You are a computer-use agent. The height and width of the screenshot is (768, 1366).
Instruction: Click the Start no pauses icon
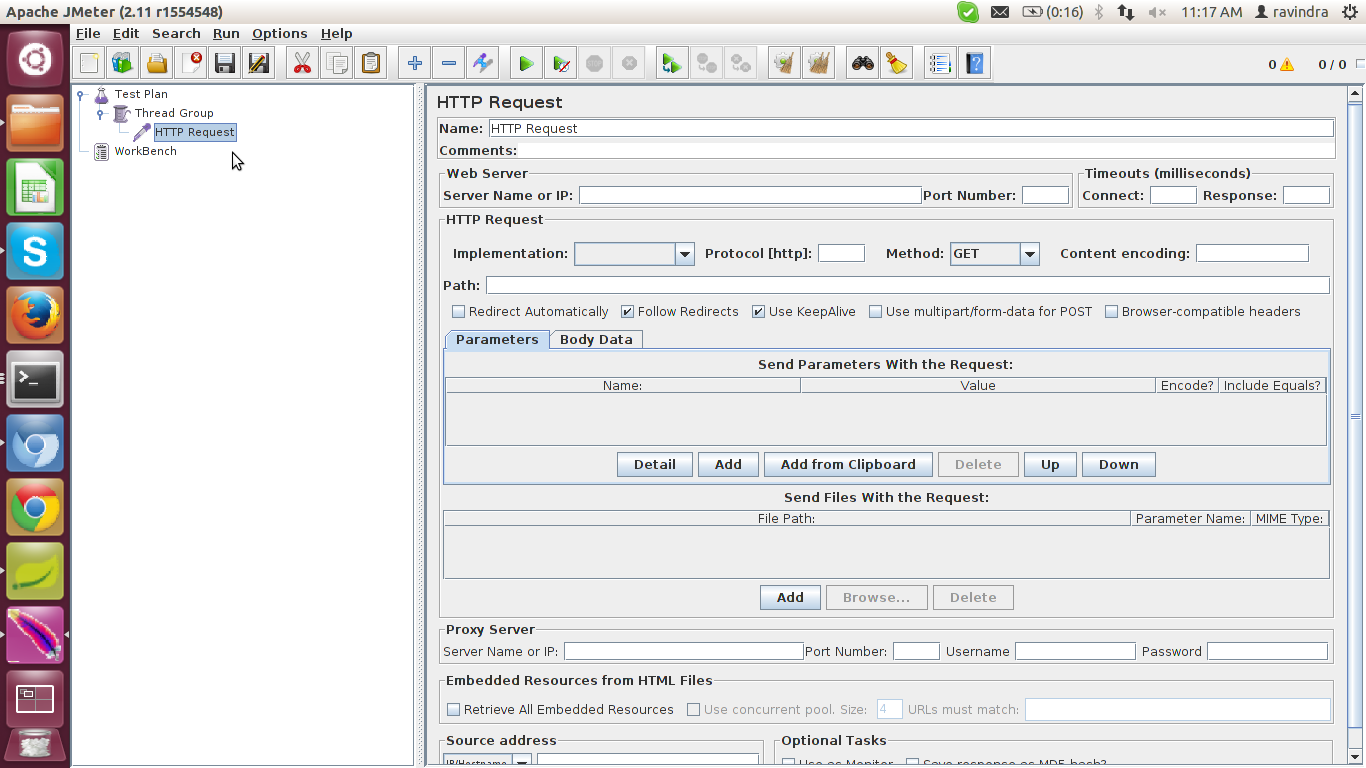point(561,64)
